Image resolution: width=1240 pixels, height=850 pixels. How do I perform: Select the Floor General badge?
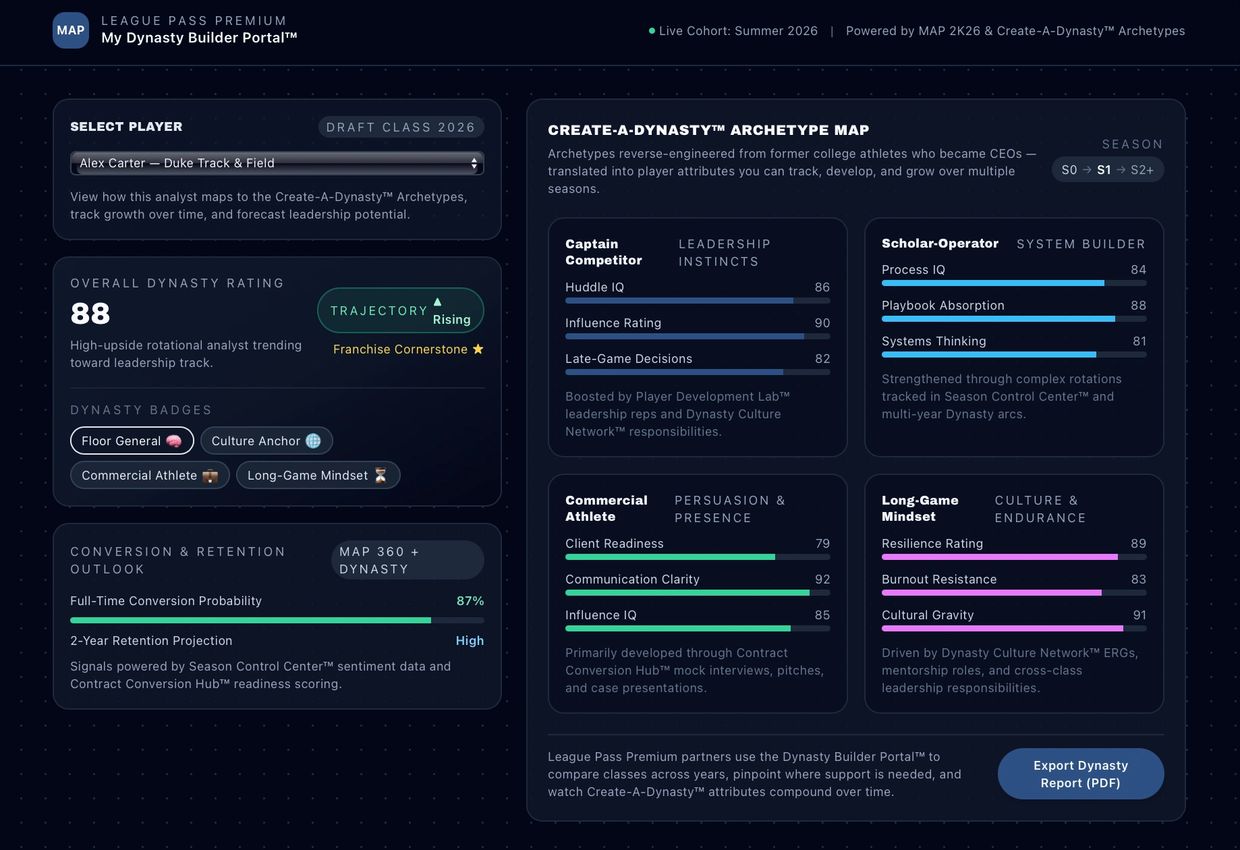(x=131, y=441)
